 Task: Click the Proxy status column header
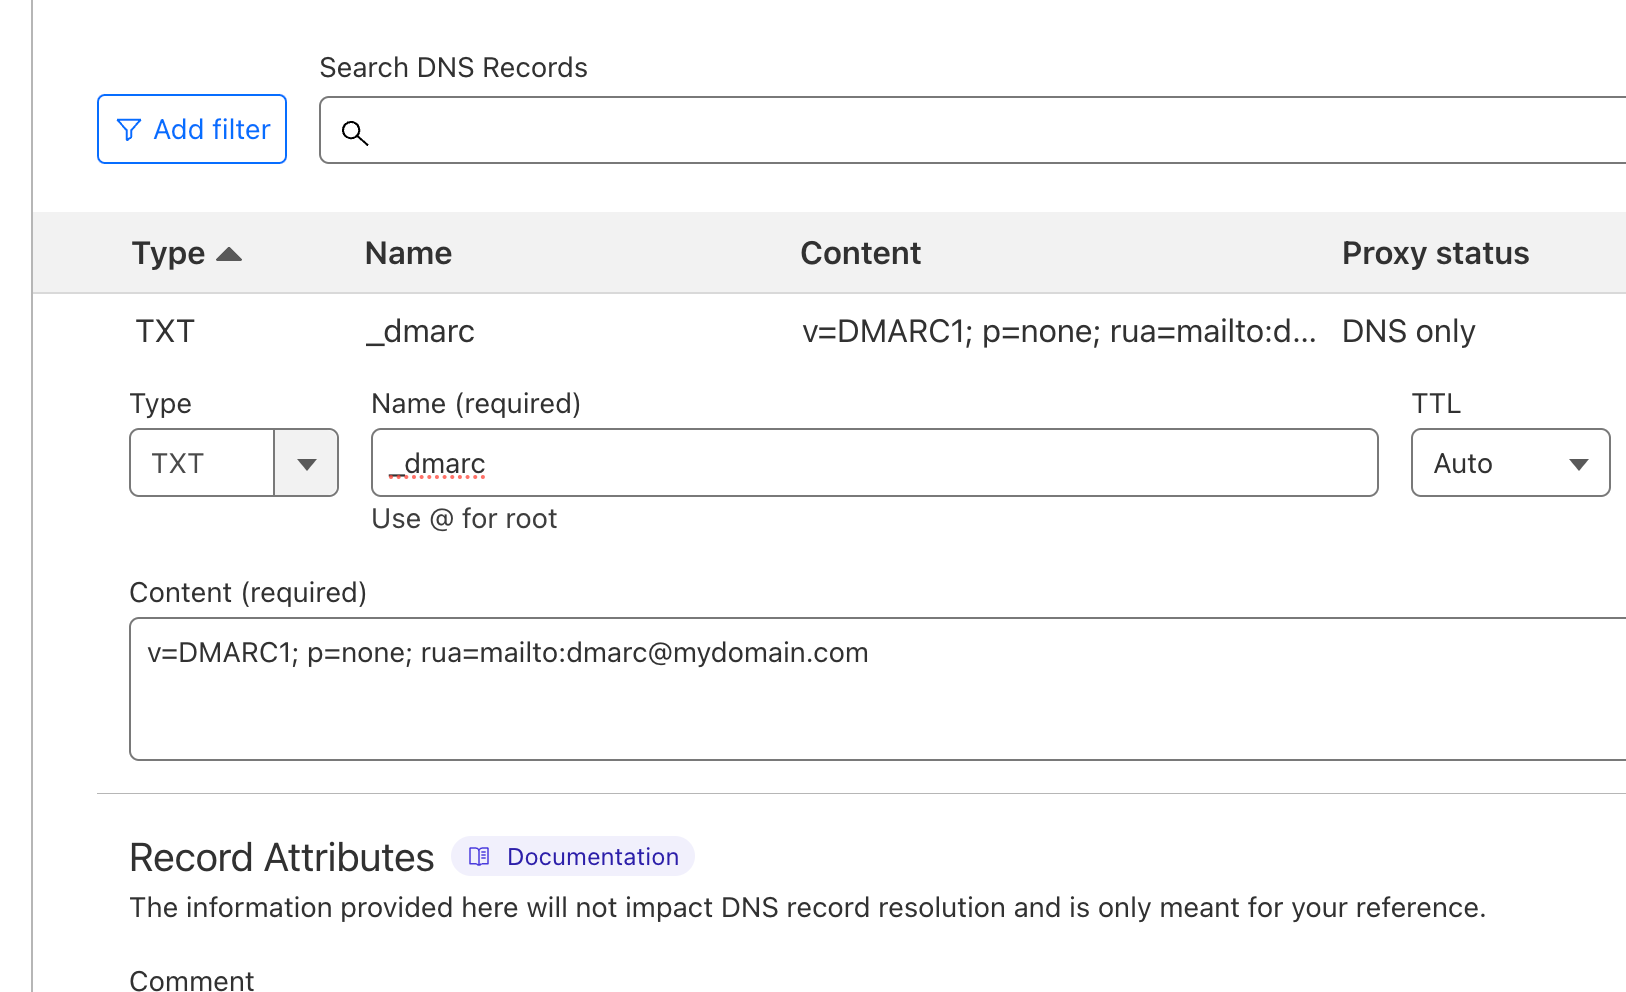(1434, 254)
